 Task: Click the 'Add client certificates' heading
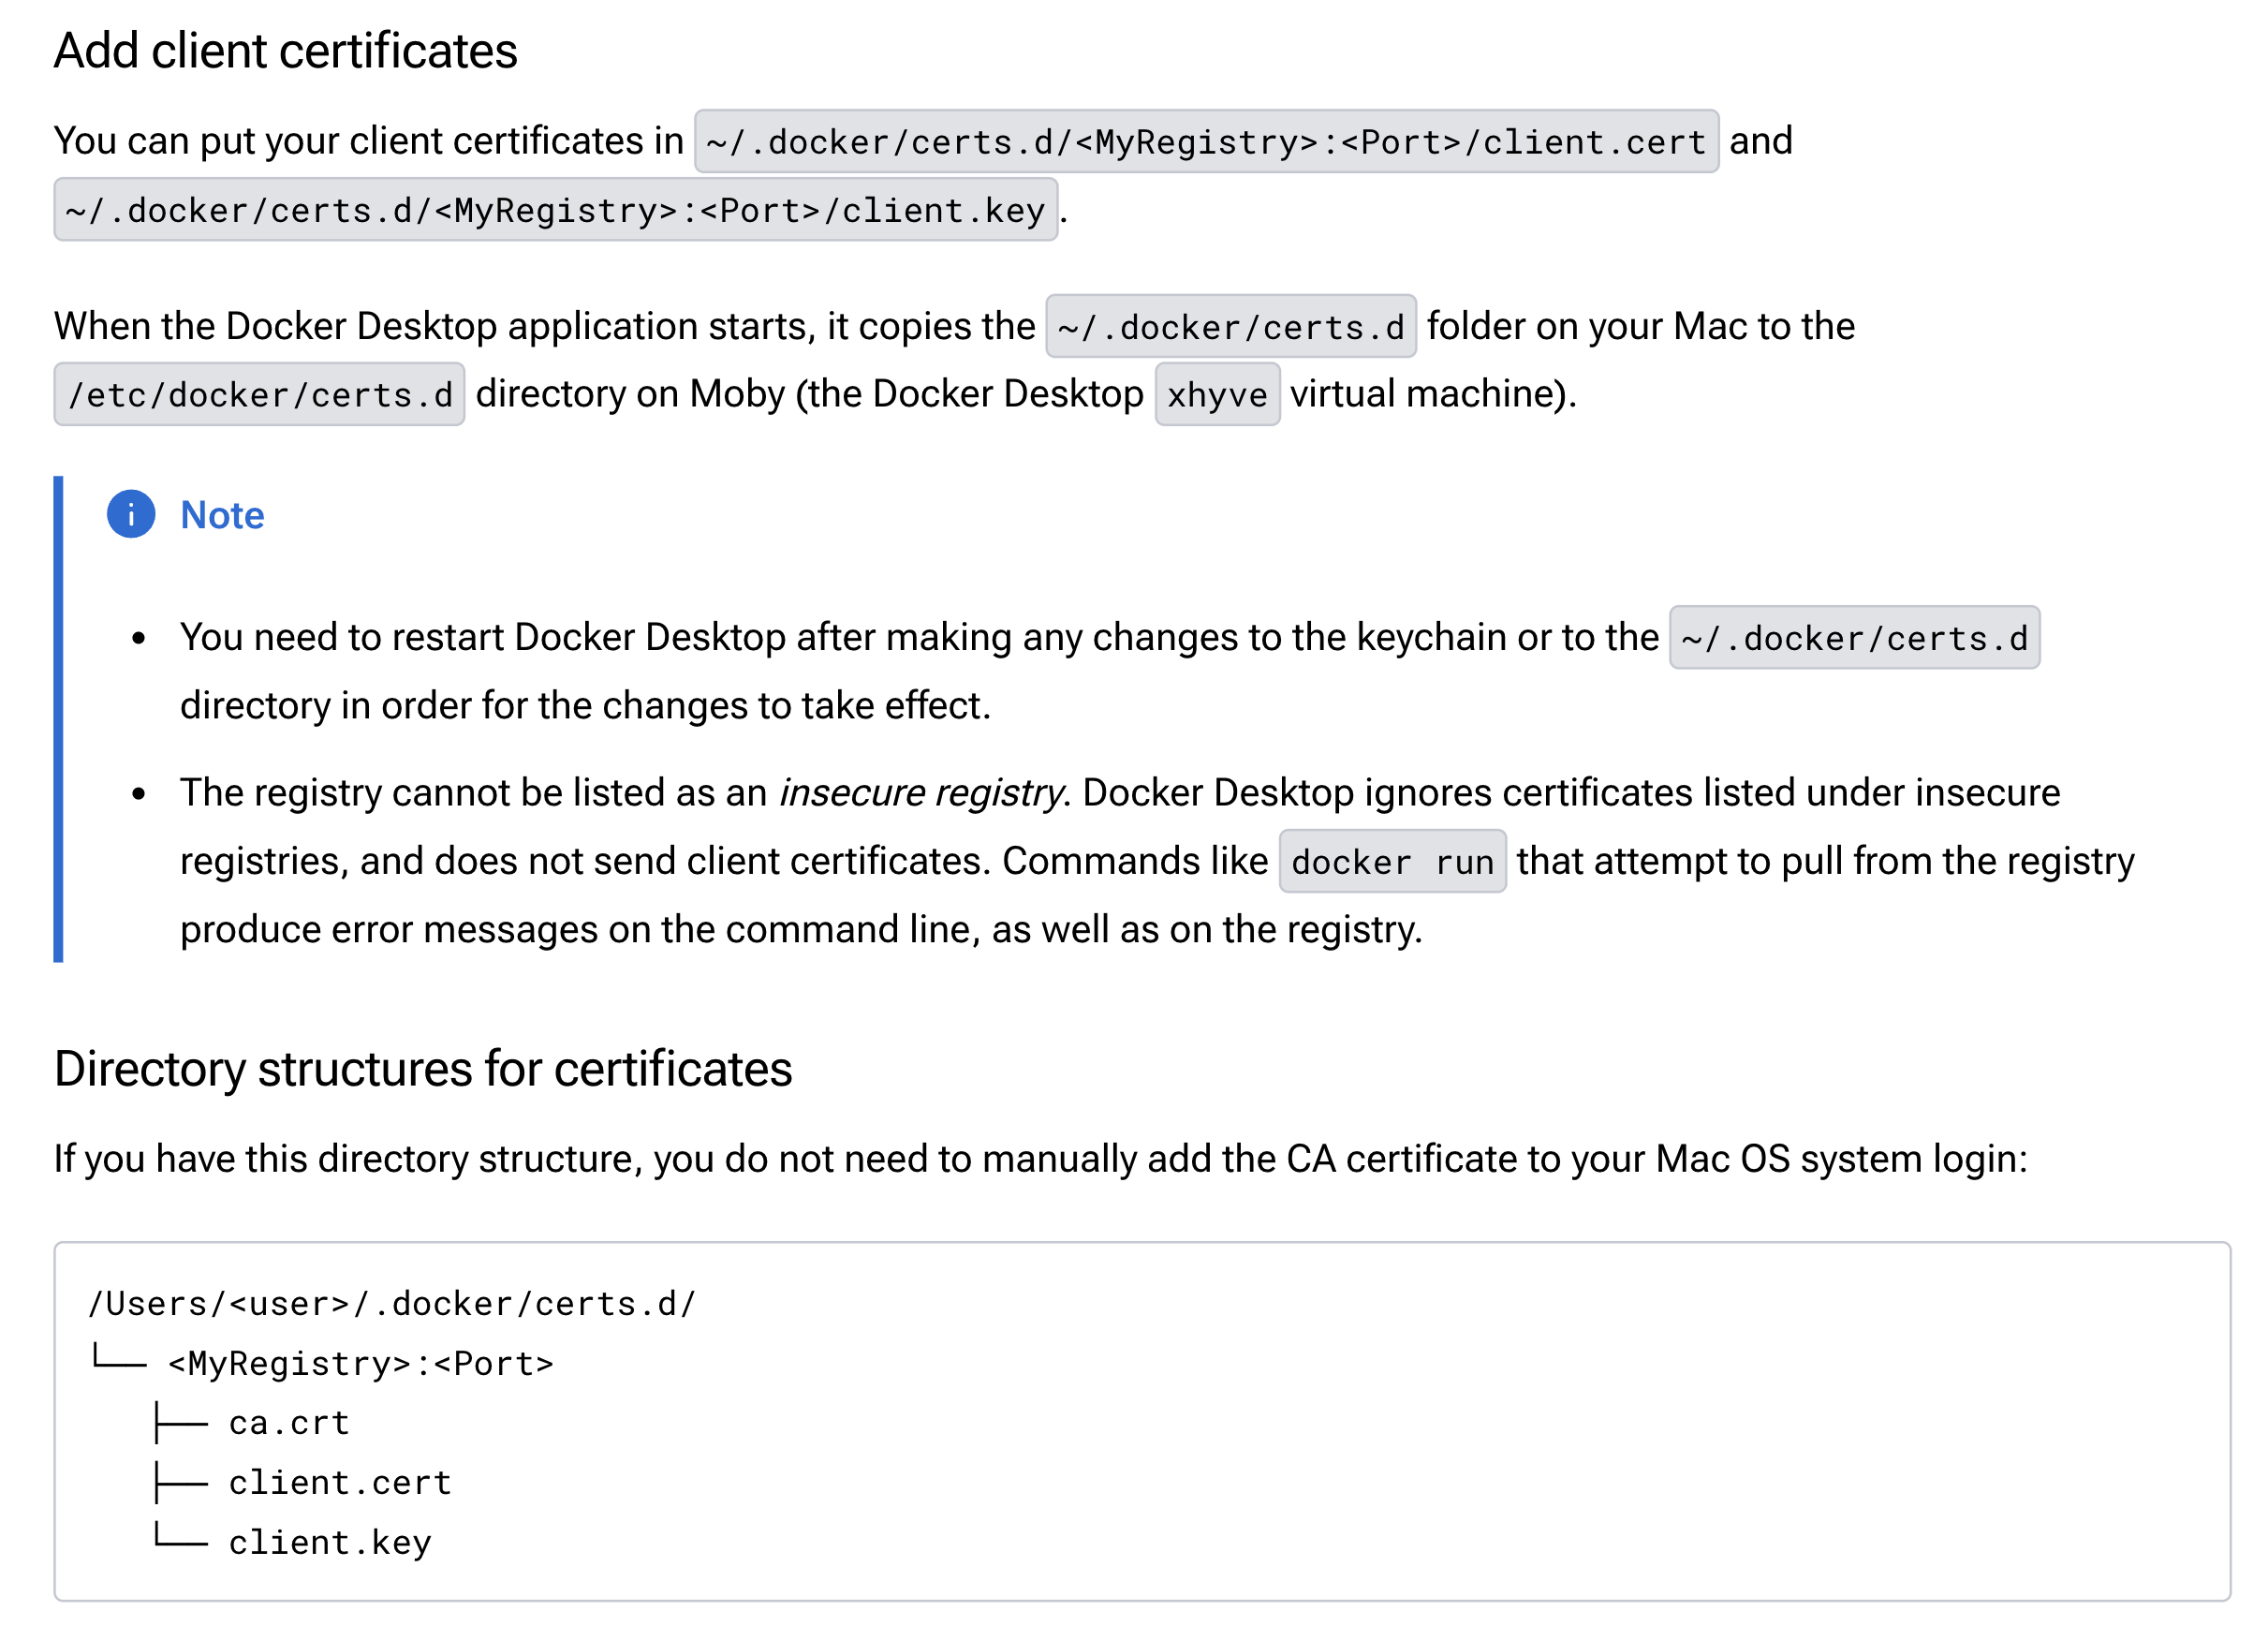click(285, 51)
